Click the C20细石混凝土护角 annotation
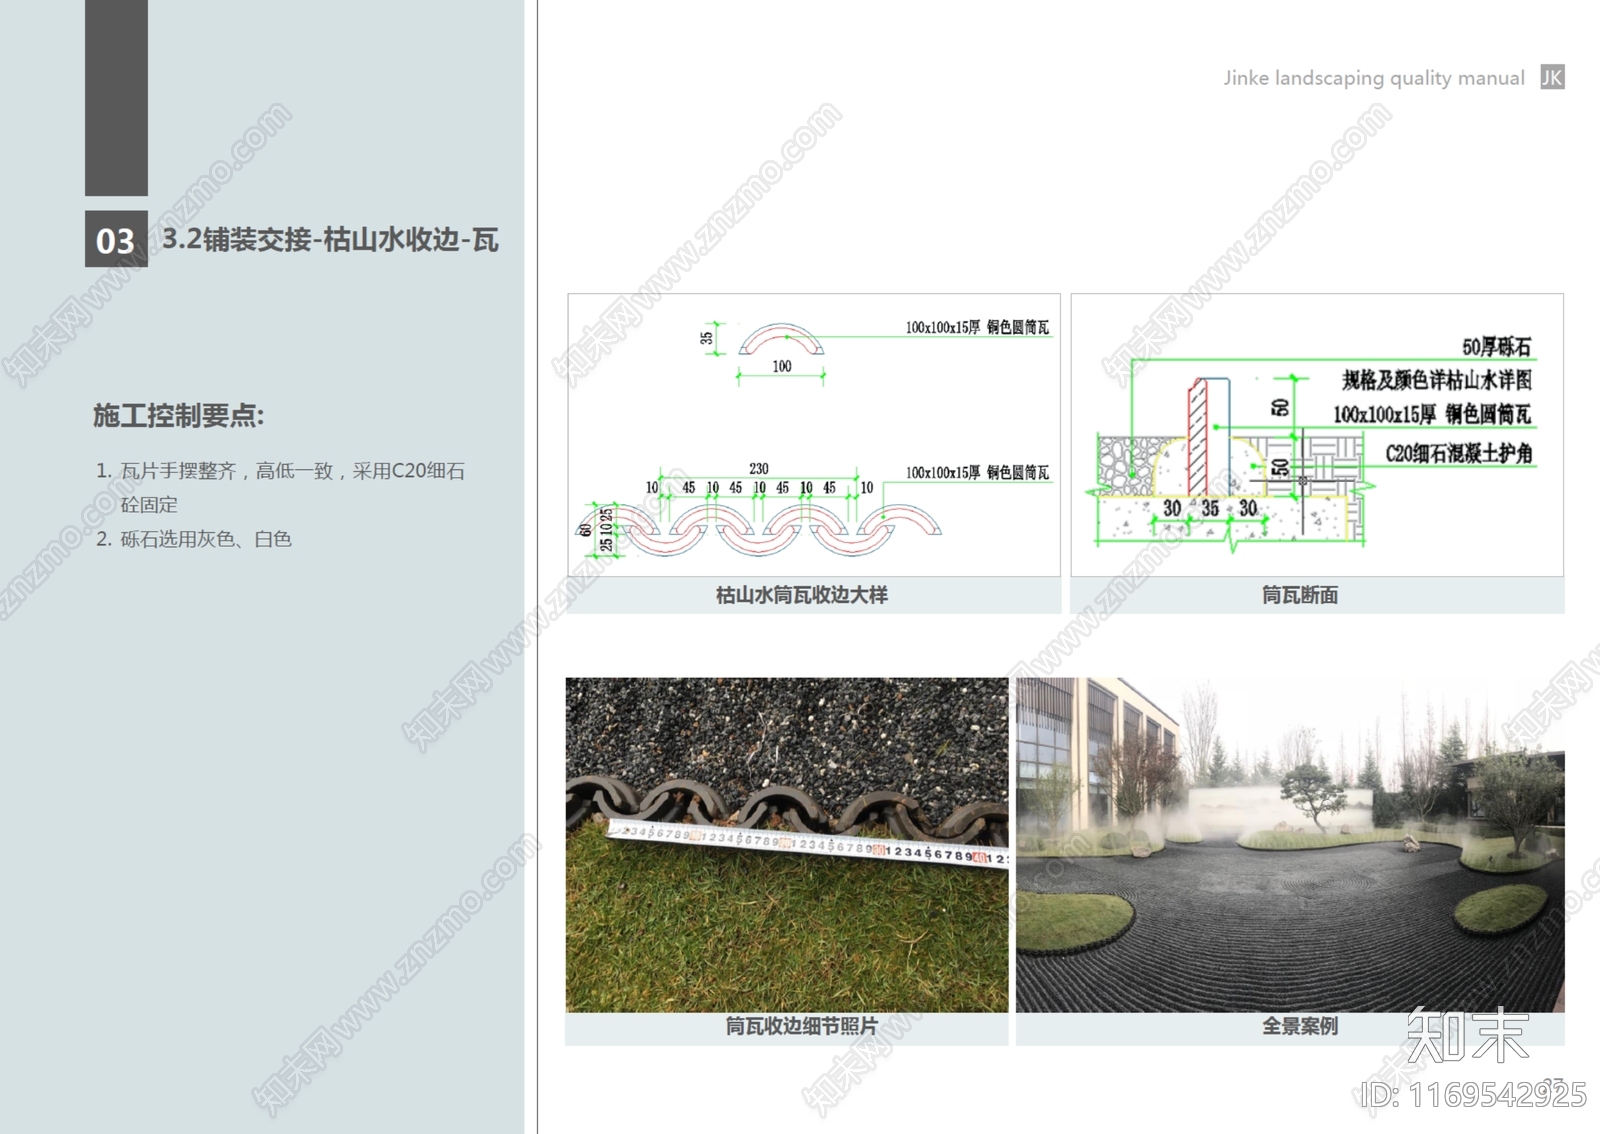This screenshot has height=1134, width=1600. coord(1459,454)
